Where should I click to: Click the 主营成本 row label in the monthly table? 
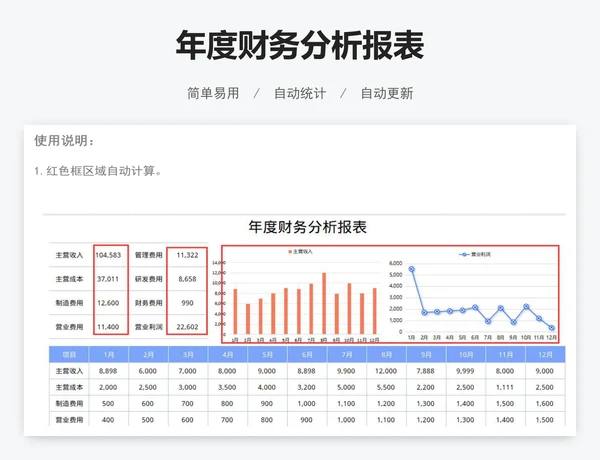coord(69,387)
